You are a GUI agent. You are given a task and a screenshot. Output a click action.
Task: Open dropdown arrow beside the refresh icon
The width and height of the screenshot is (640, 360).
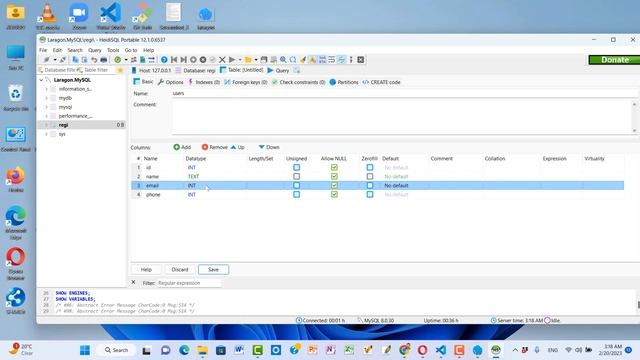(x=126, y=60)
